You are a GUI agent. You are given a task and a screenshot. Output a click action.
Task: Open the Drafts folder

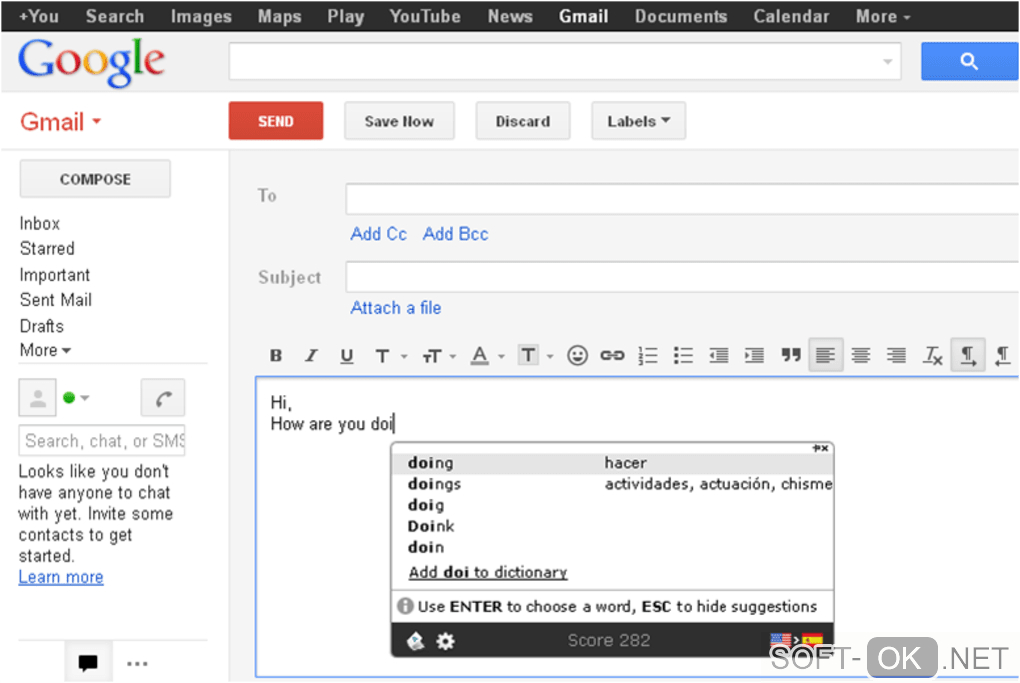(42, 327)
